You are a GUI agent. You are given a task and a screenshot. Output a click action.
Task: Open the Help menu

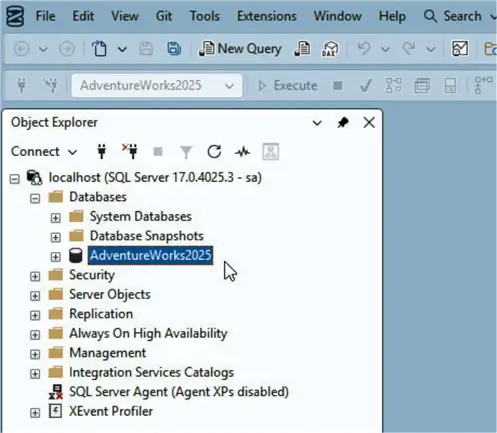click(392, 16)
